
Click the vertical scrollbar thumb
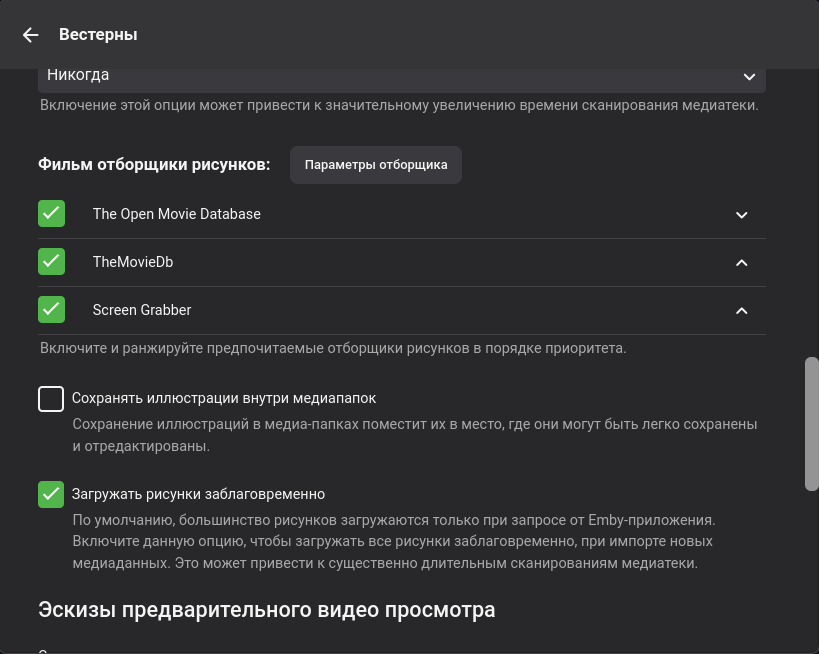point(812,424)
